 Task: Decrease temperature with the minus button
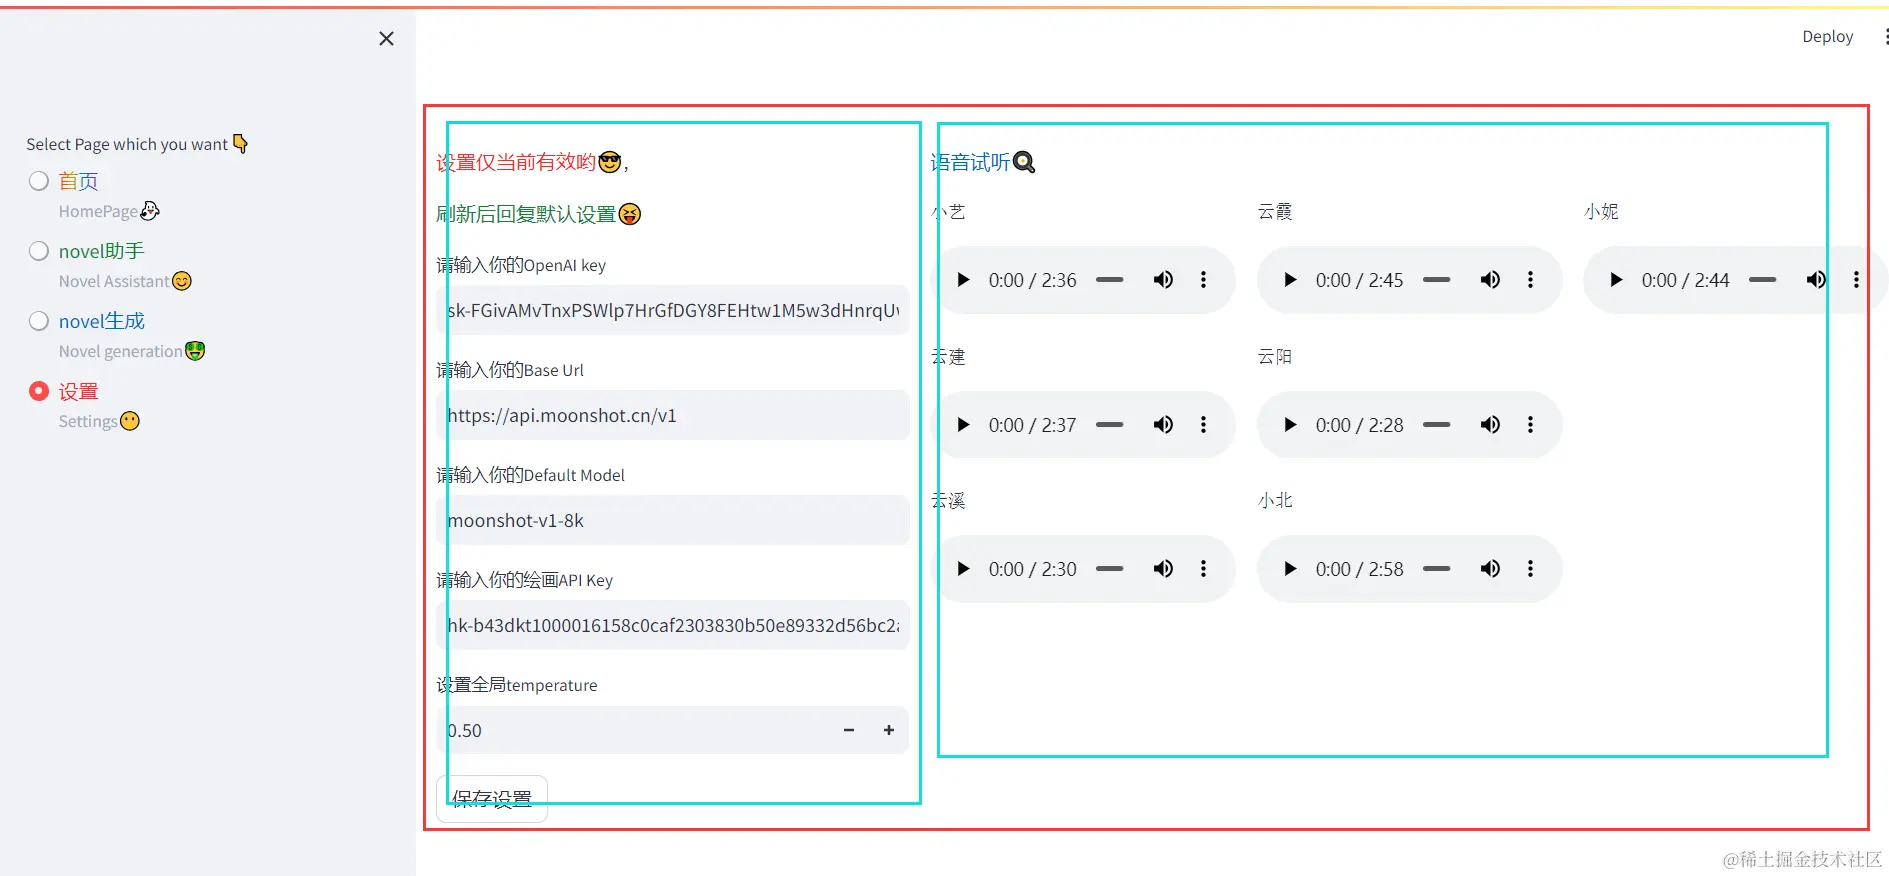coord(849,730)
